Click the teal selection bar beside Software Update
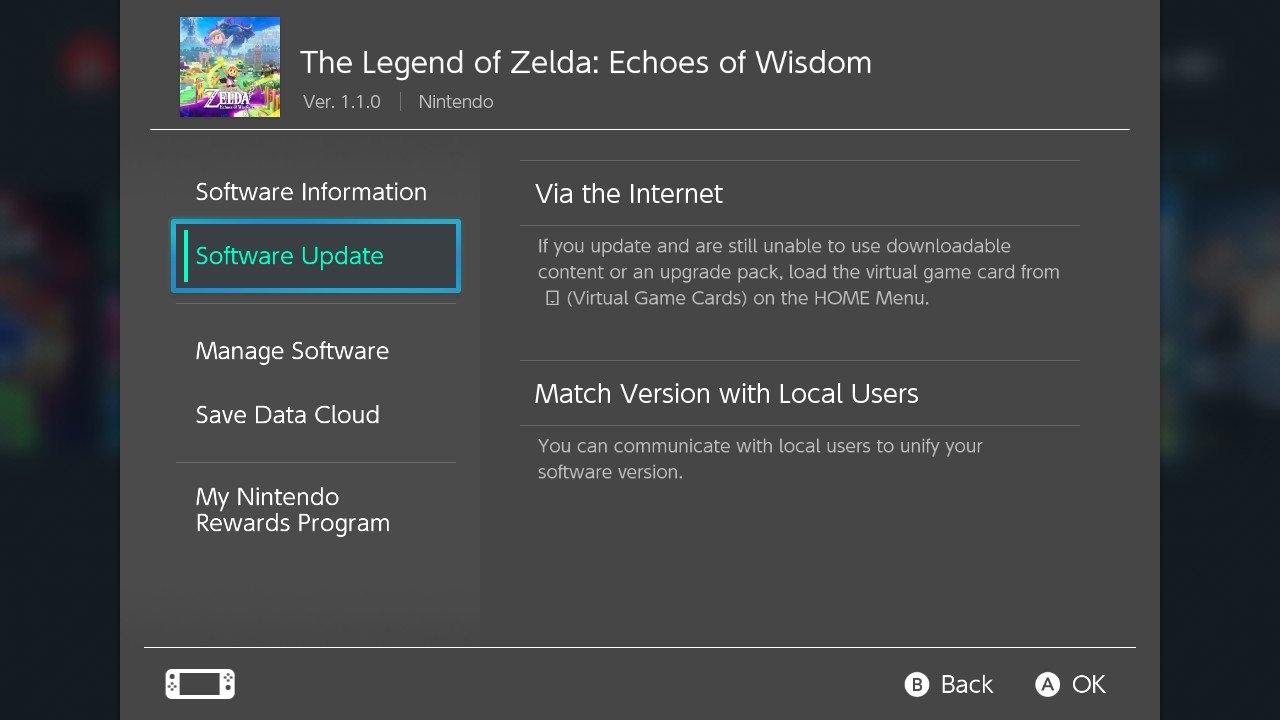 186,256
